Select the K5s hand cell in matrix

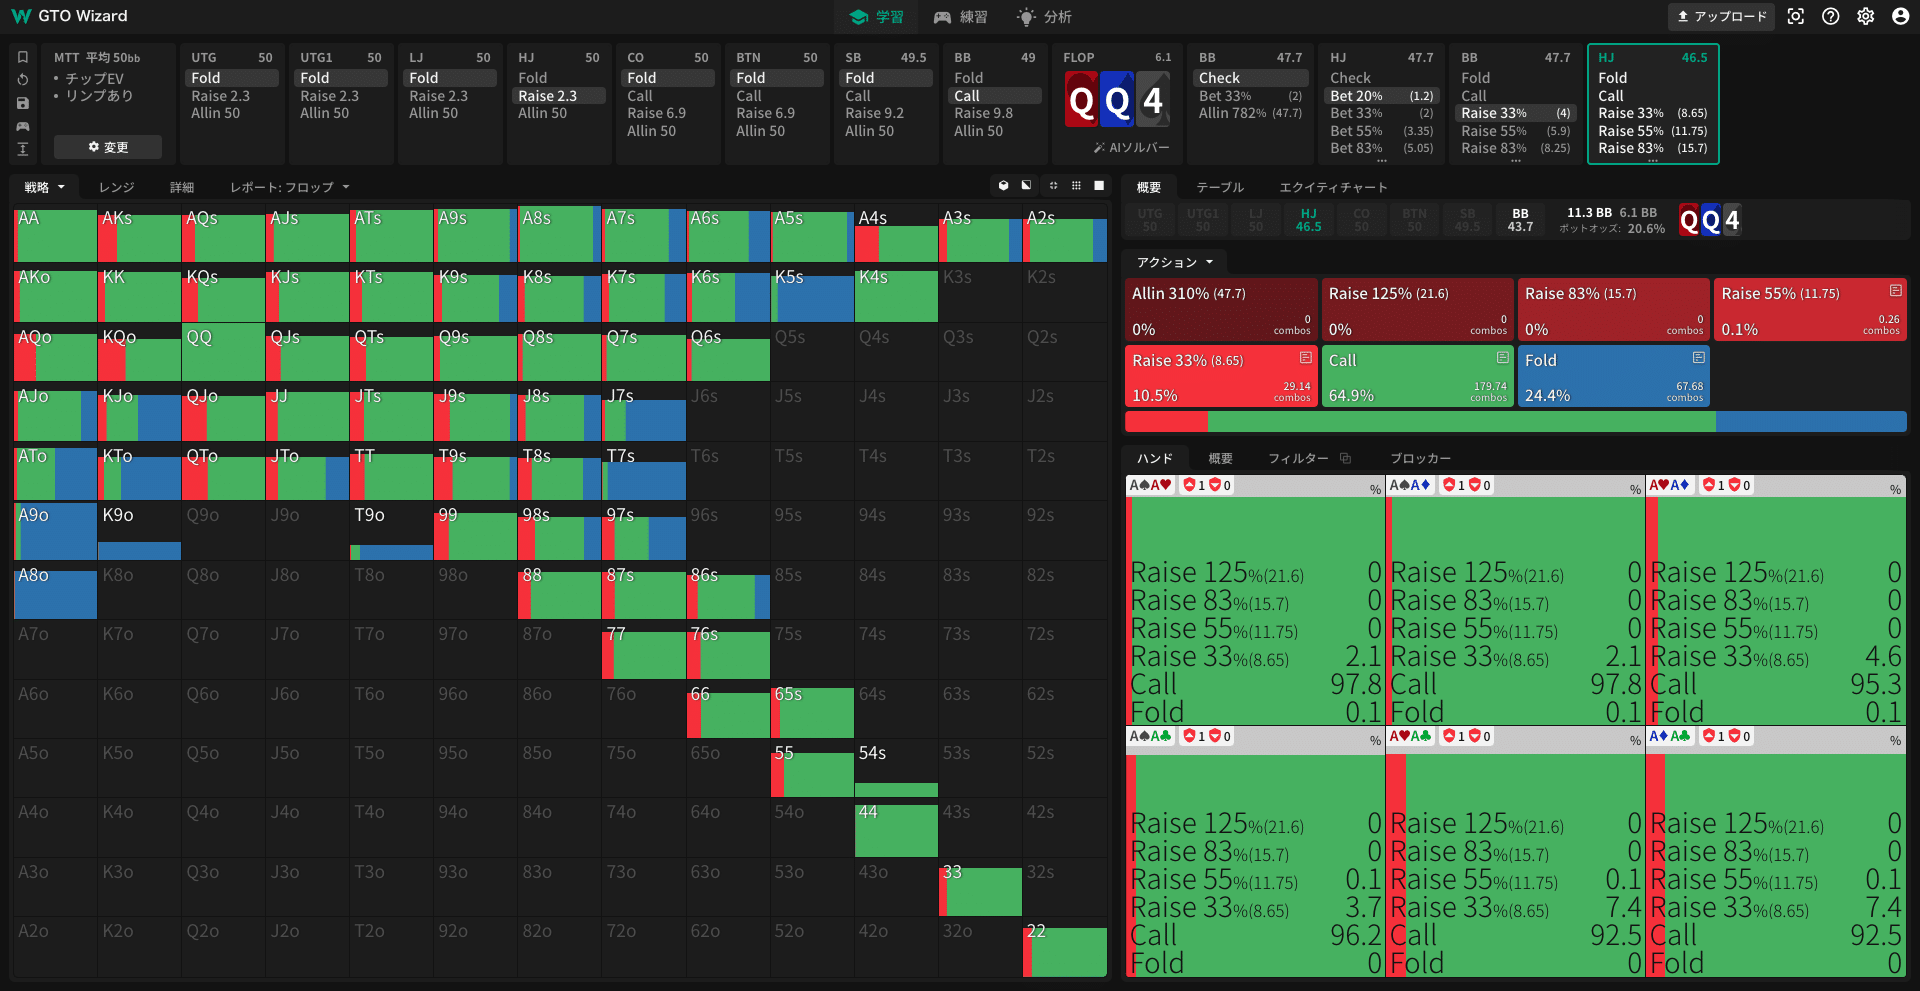(x=813, y=294)
